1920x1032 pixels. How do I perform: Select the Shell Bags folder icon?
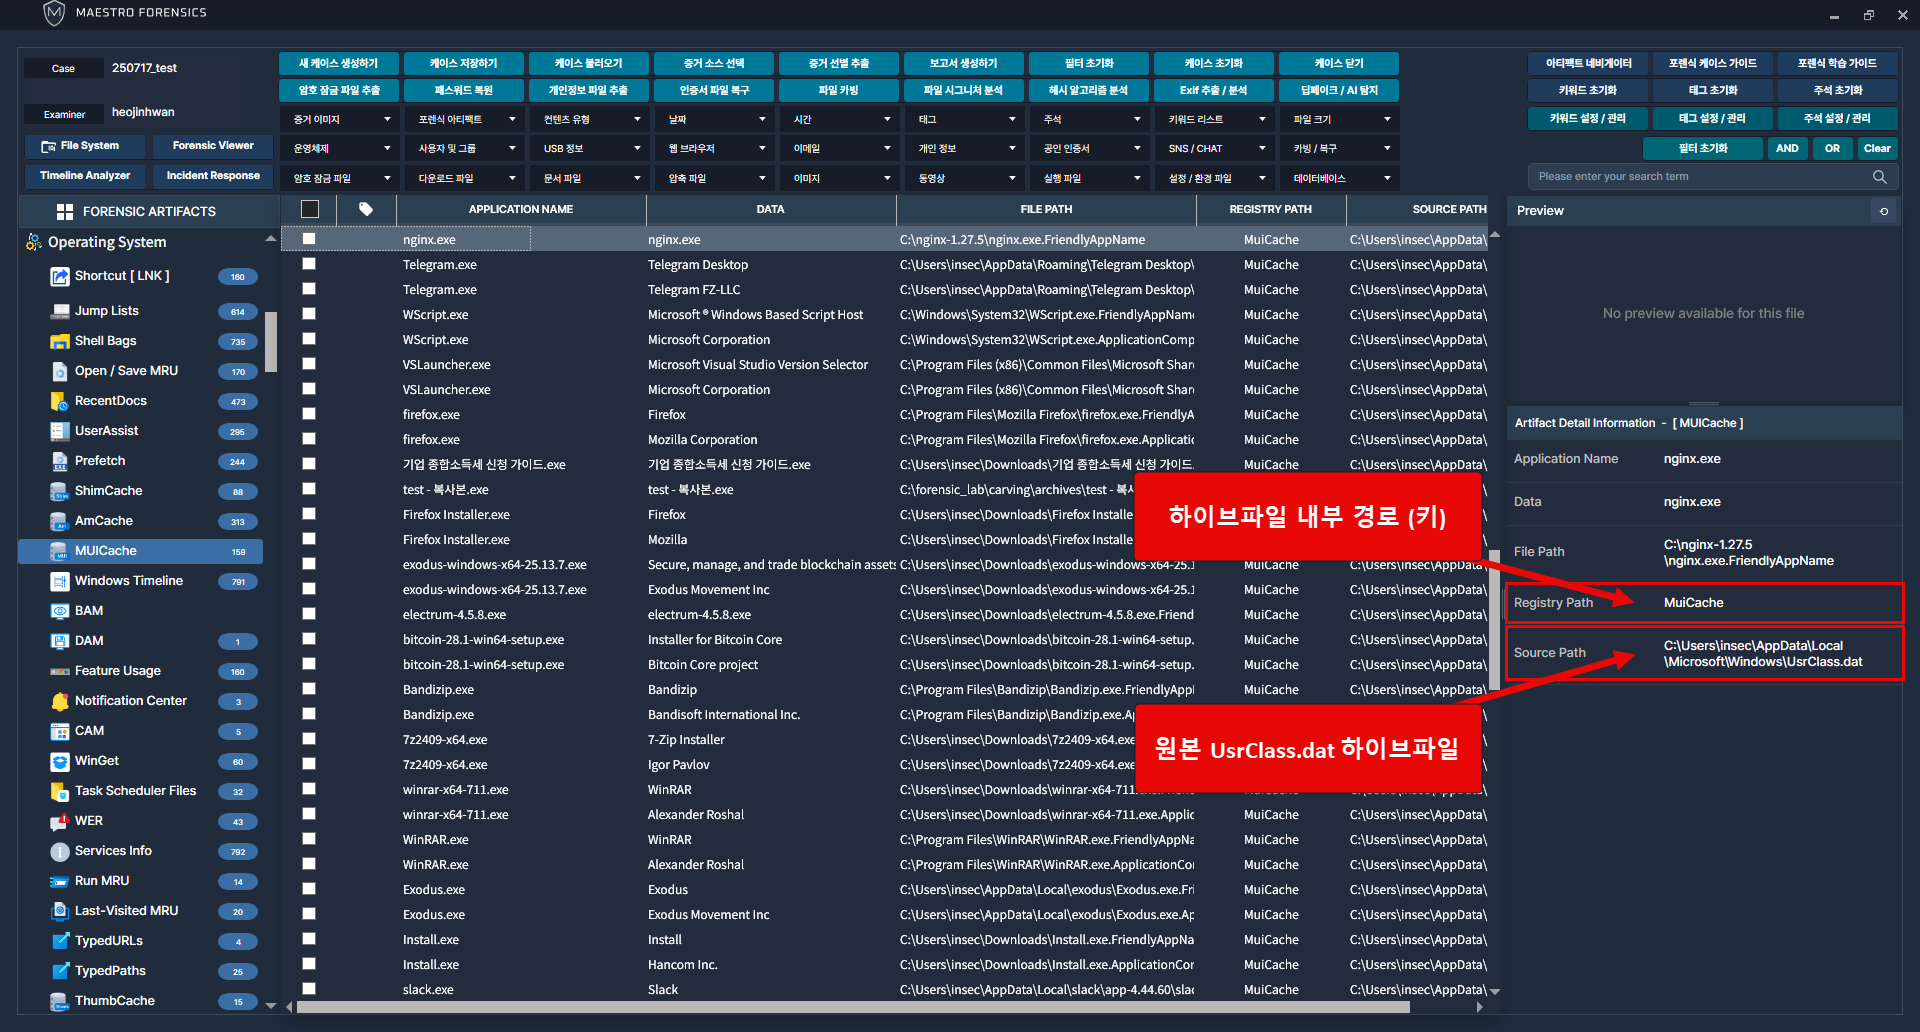(x=60, y=341)
